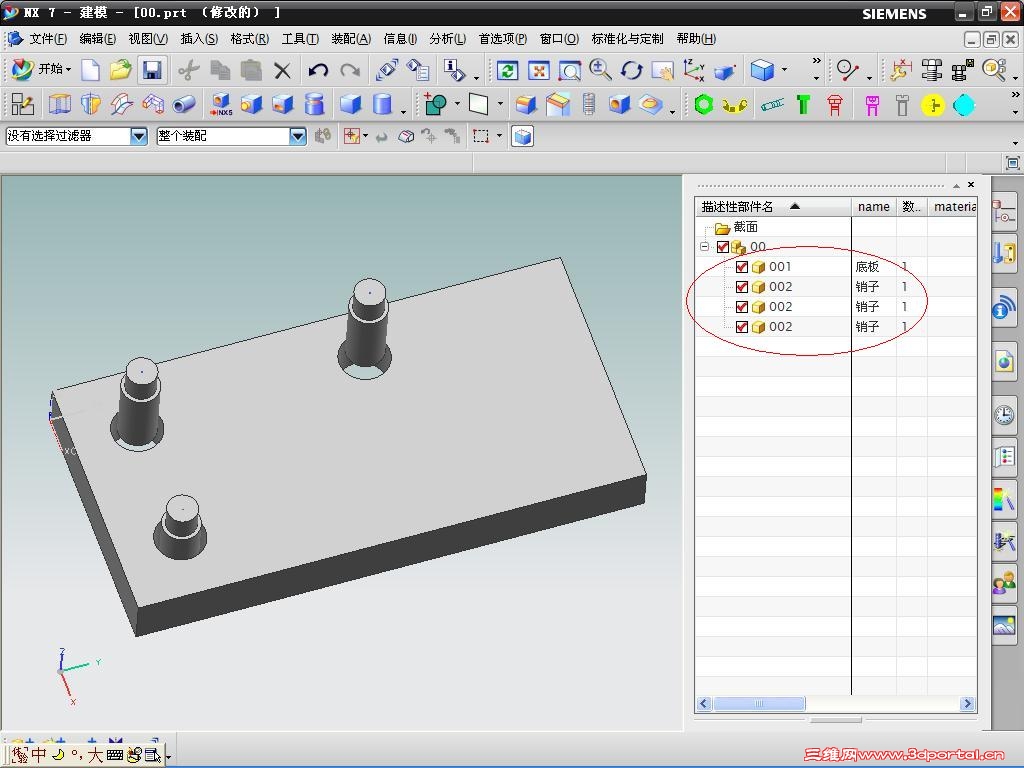The width and height of the screenshot is (1024, 768).
Task: Click the yellow circle icon
Action: click(933, 105)
